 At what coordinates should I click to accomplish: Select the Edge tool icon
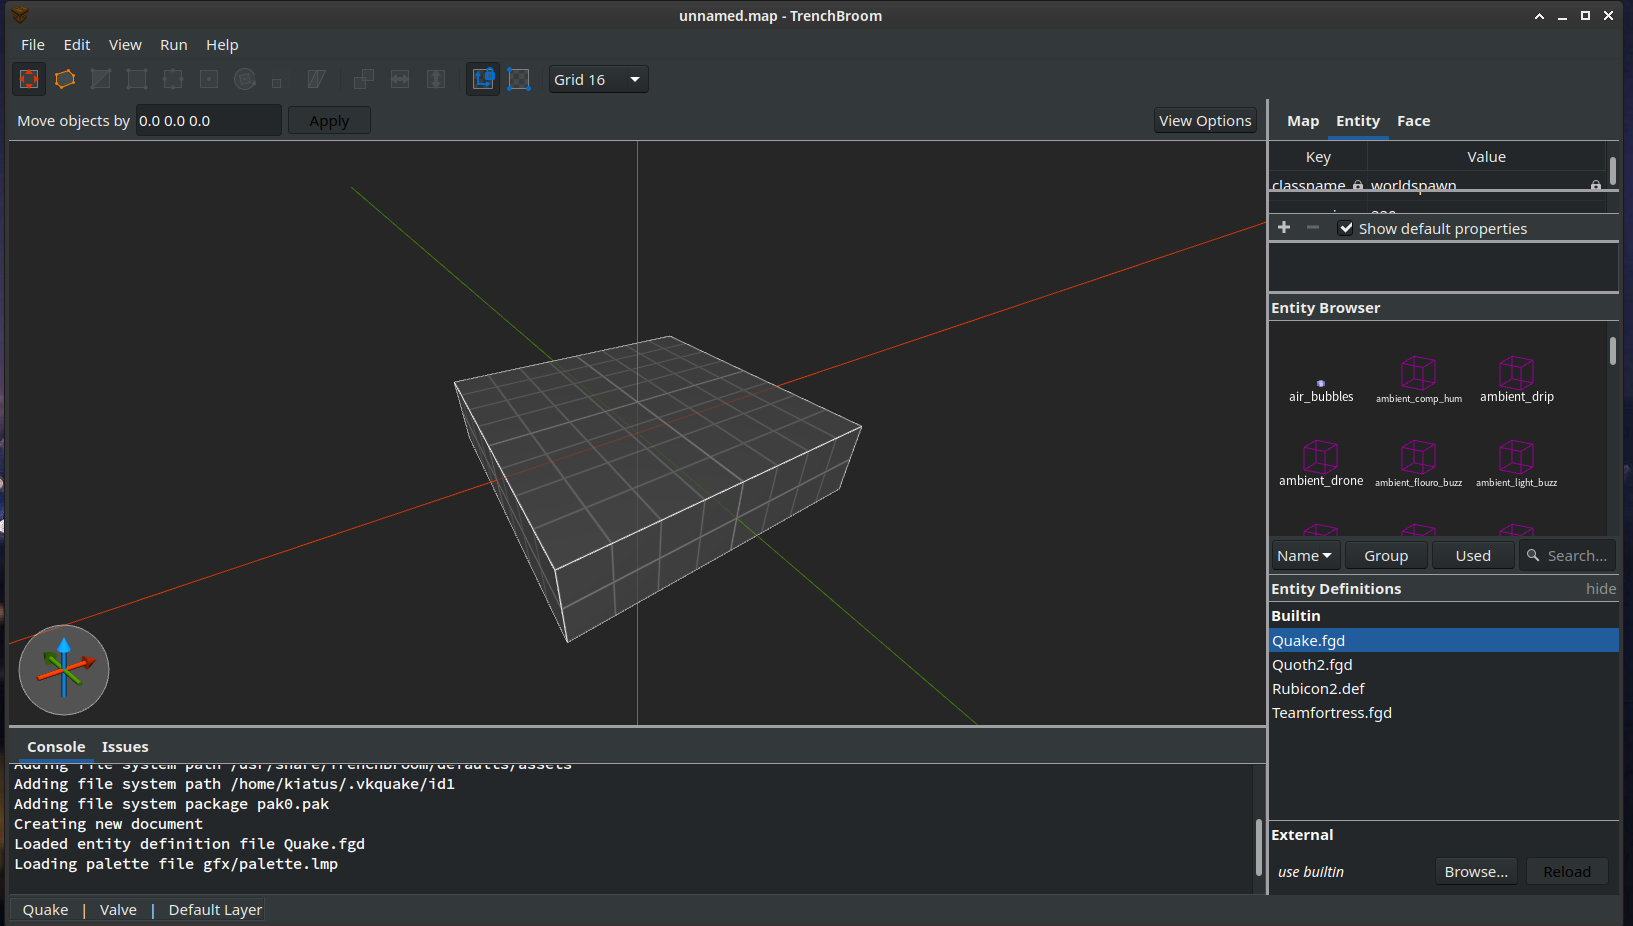point(173,79)
